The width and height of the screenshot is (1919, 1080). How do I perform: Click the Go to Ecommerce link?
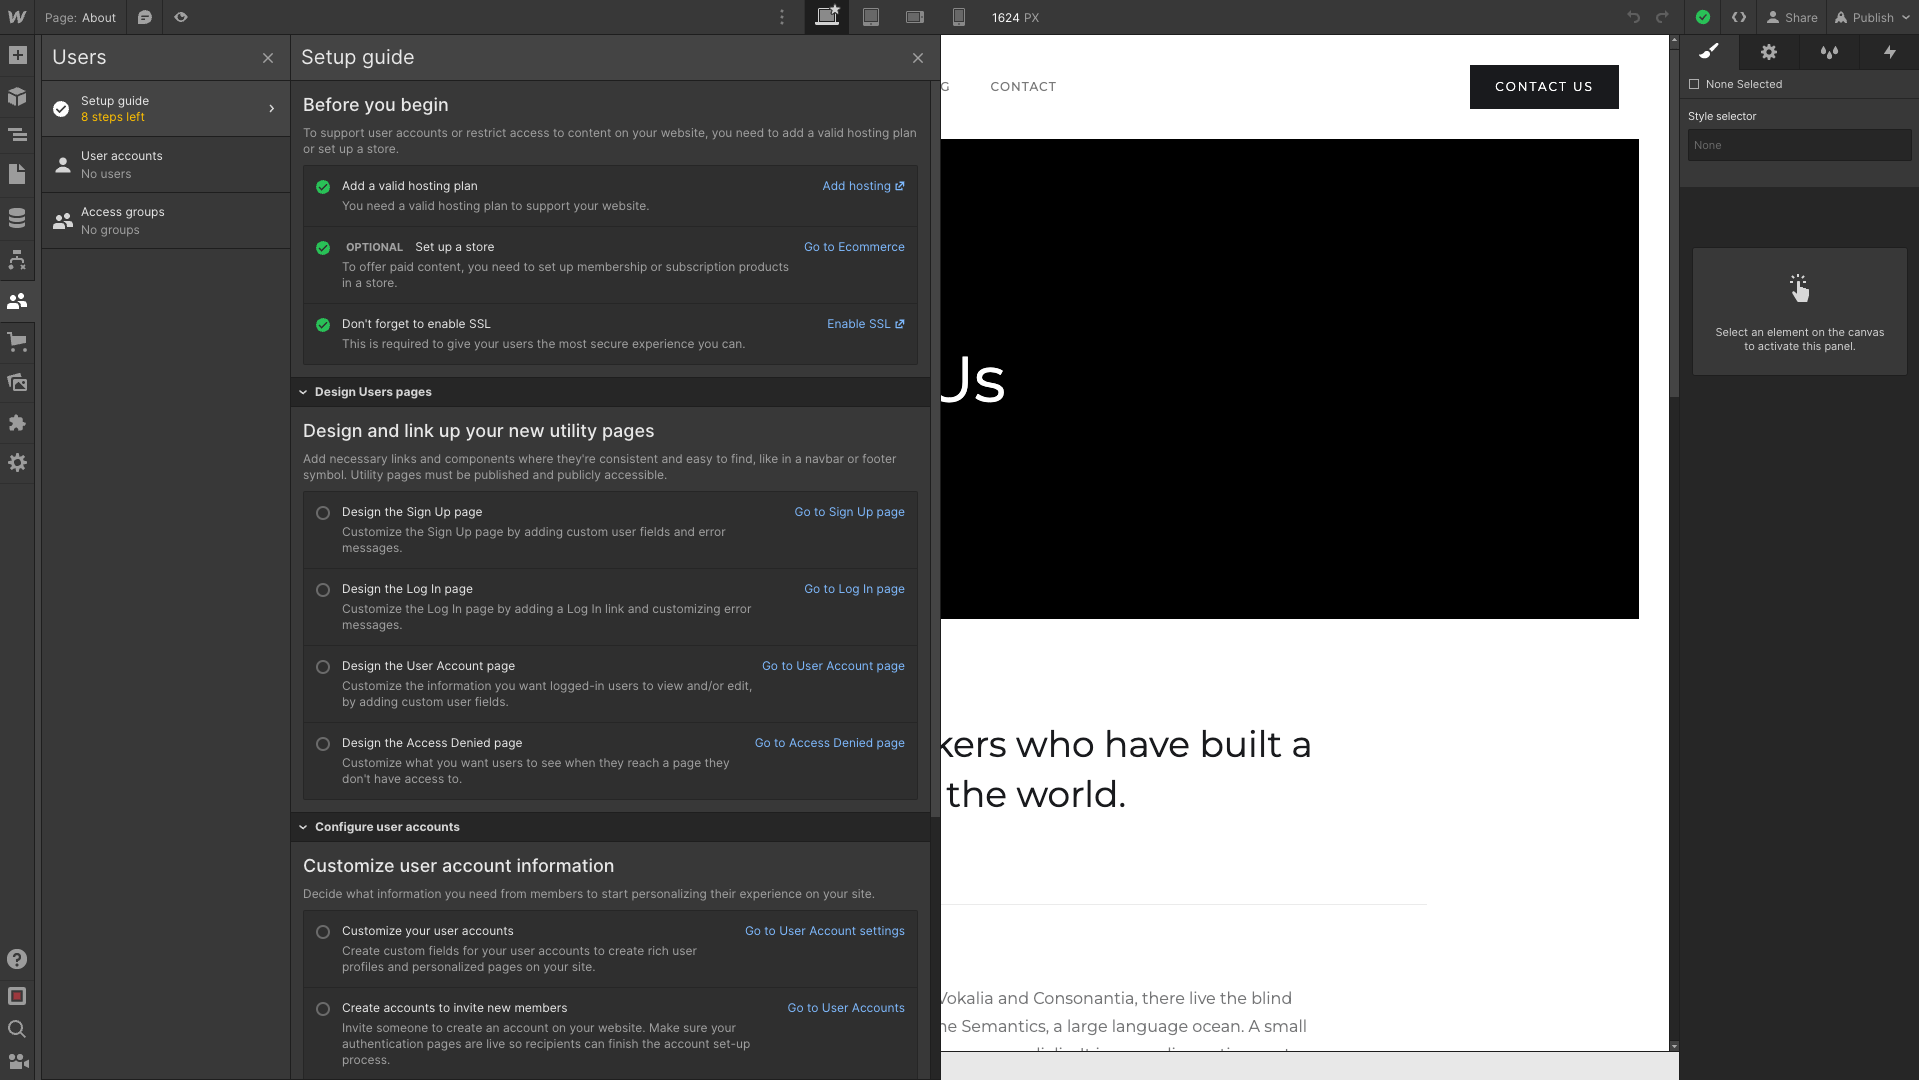(x=854, y=247)
